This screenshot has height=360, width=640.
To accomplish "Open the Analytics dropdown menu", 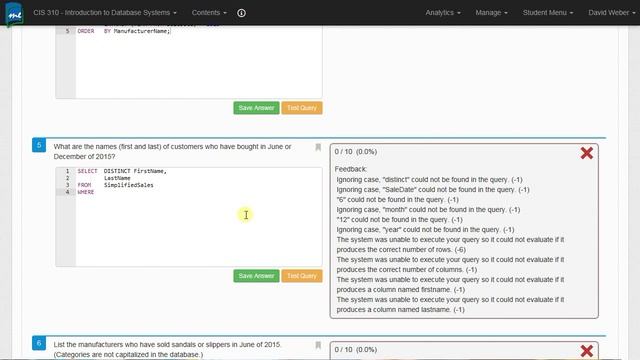I will 443,13.
